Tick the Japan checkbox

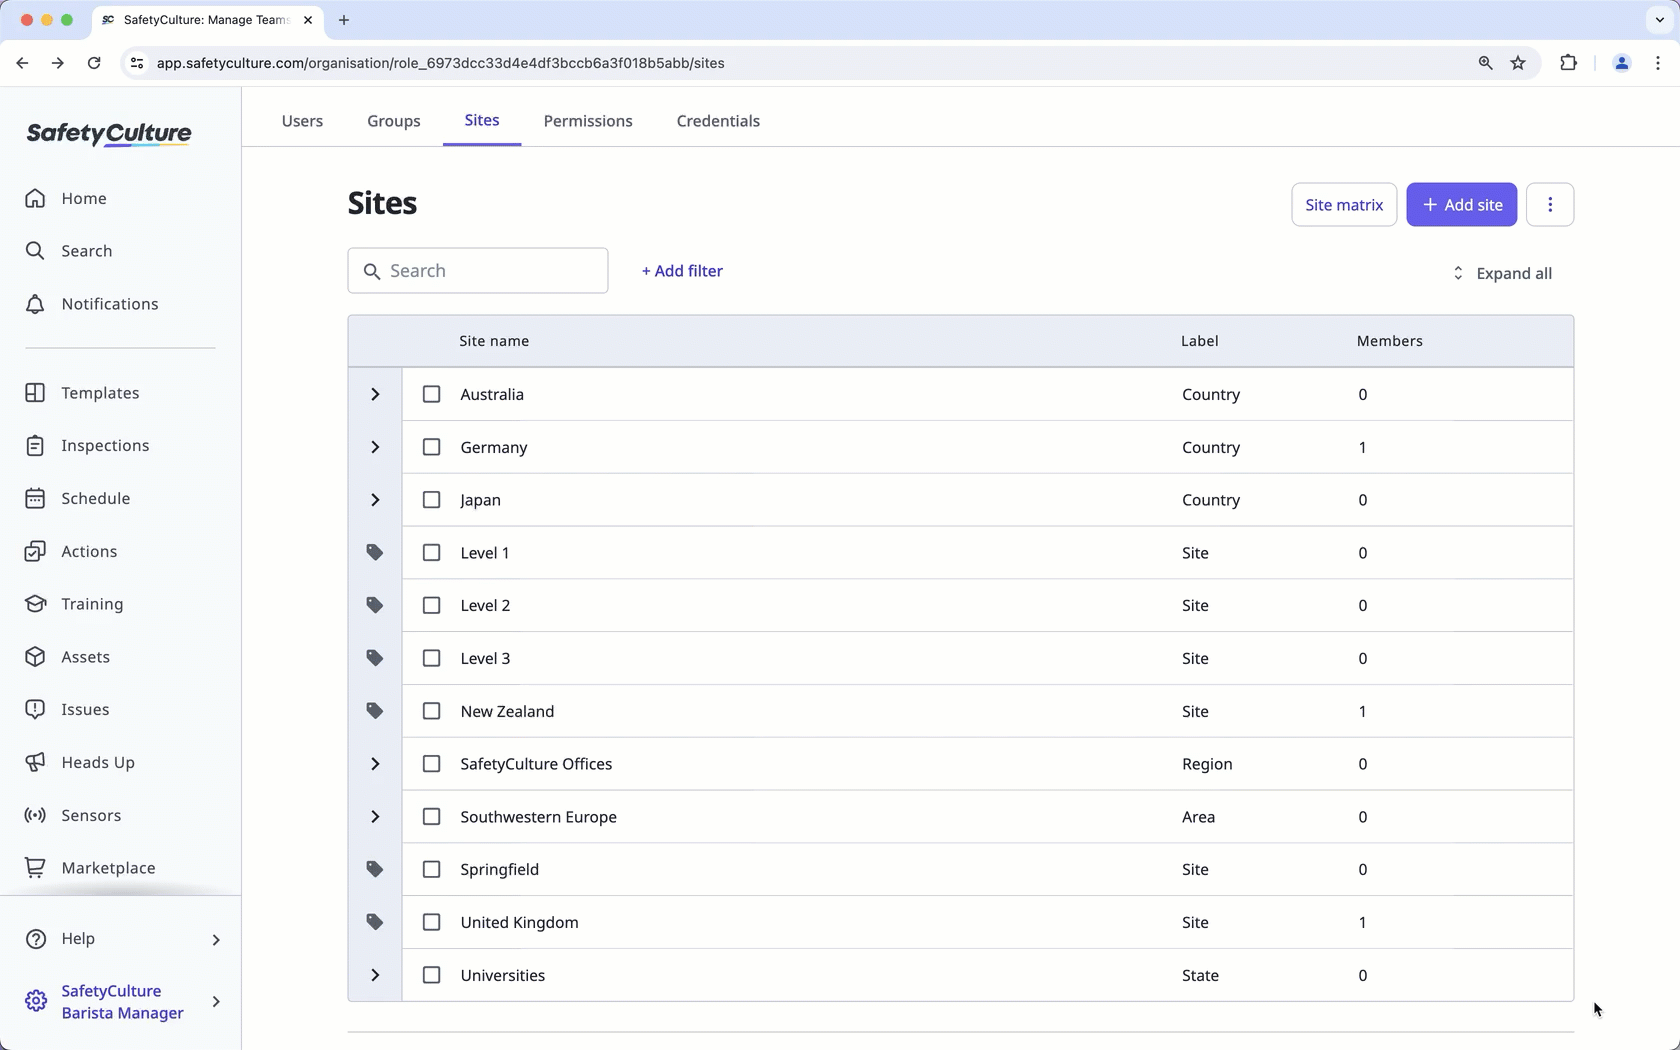[x=431, y=500]
